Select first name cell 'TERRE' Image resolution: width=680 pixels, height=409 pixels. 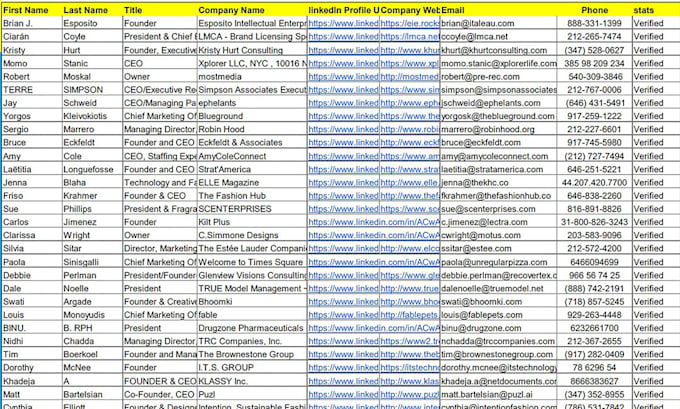(31, 90)
